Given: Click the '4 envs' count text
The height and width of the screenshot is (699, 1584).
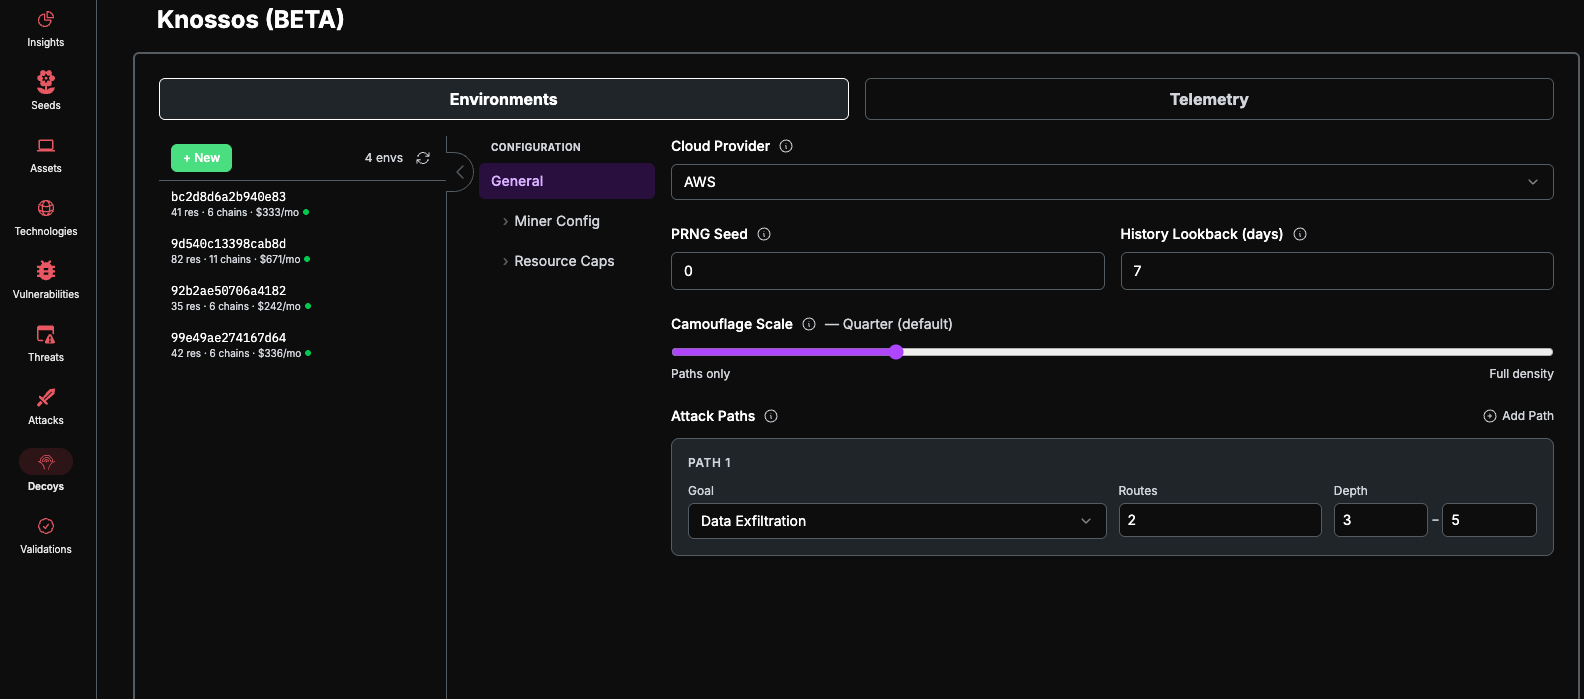Looking at the screenshot, I should (x=384, y=158).
